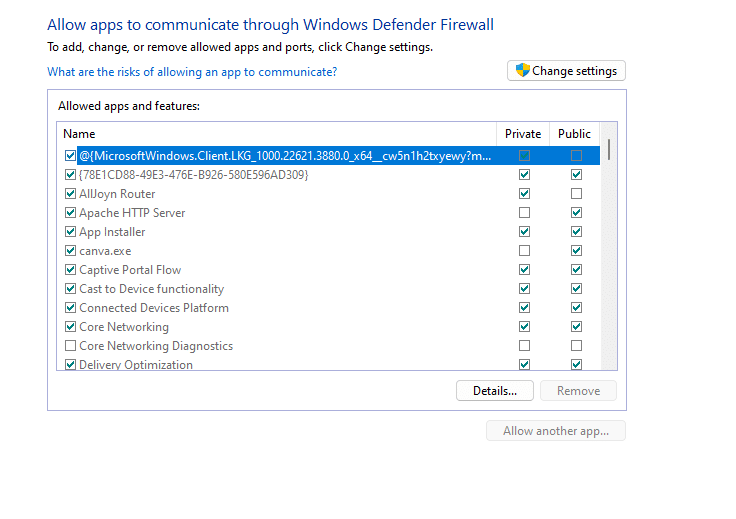Toggle Private checkbox for App Installer
Image resolution: width=736 pixels, height=519 pixels.
[x=524, y=232]
